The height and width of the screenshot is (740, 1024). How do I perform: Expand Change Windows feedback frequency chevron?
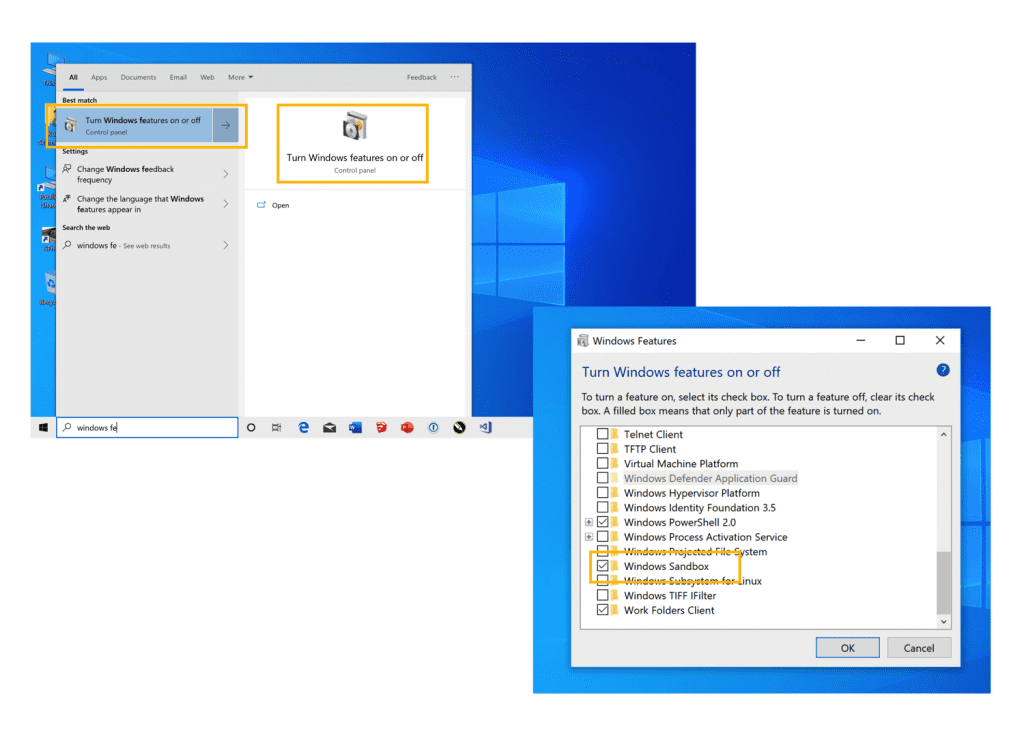coord(225,174)
